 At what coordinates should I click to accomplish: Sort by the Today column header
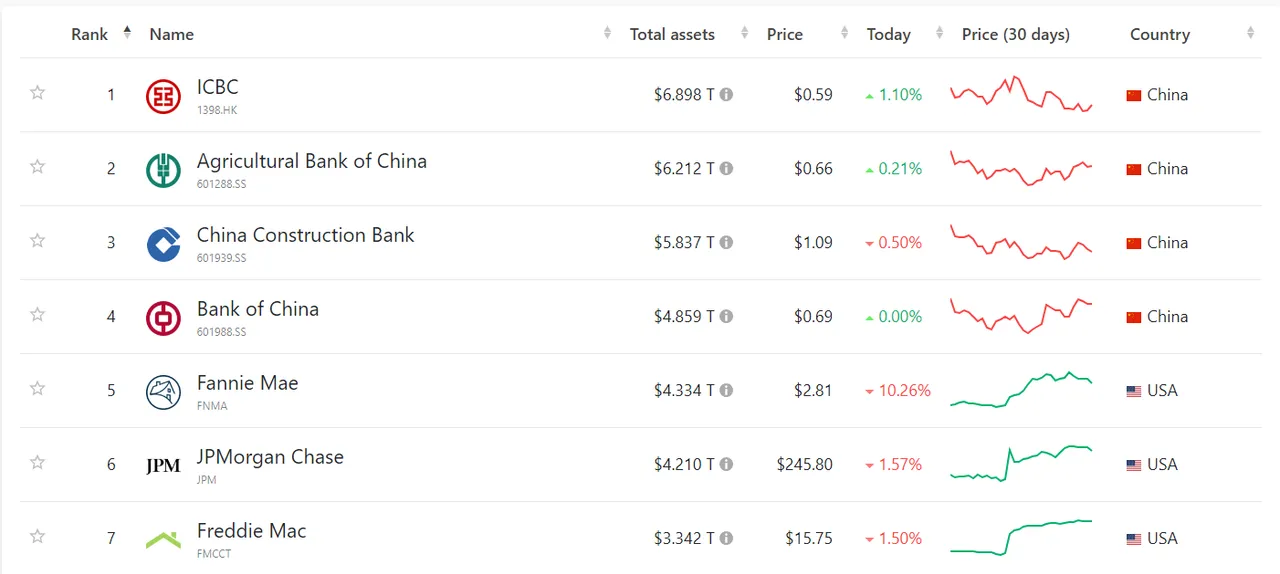tap(888, 34)
